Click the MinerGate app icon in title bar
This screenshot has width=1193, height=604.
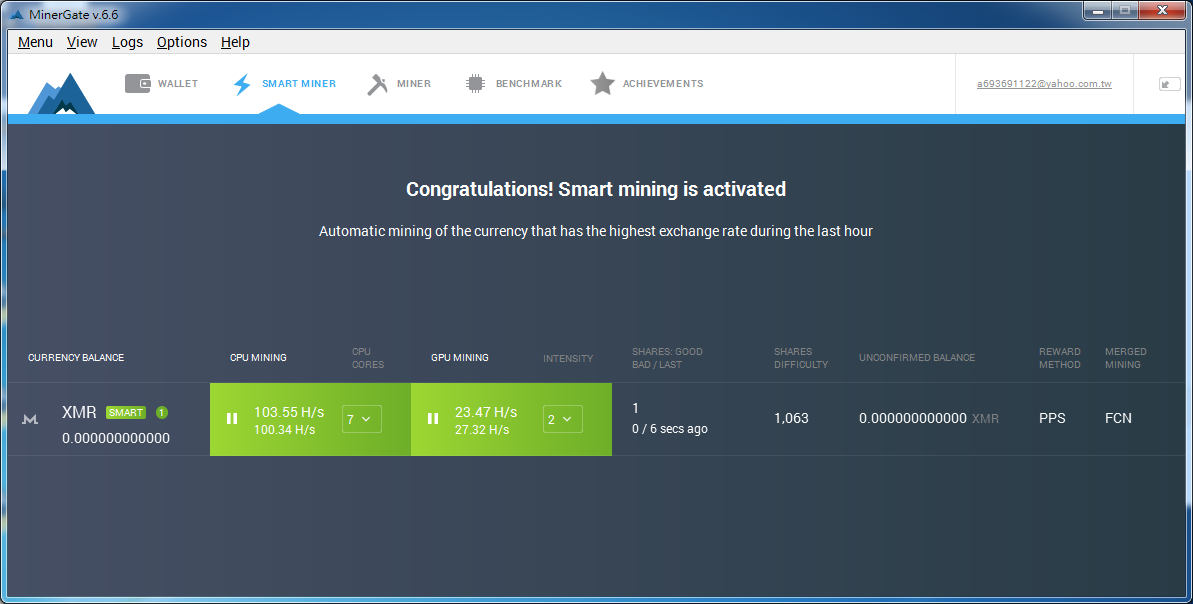(x=17, y=14)
